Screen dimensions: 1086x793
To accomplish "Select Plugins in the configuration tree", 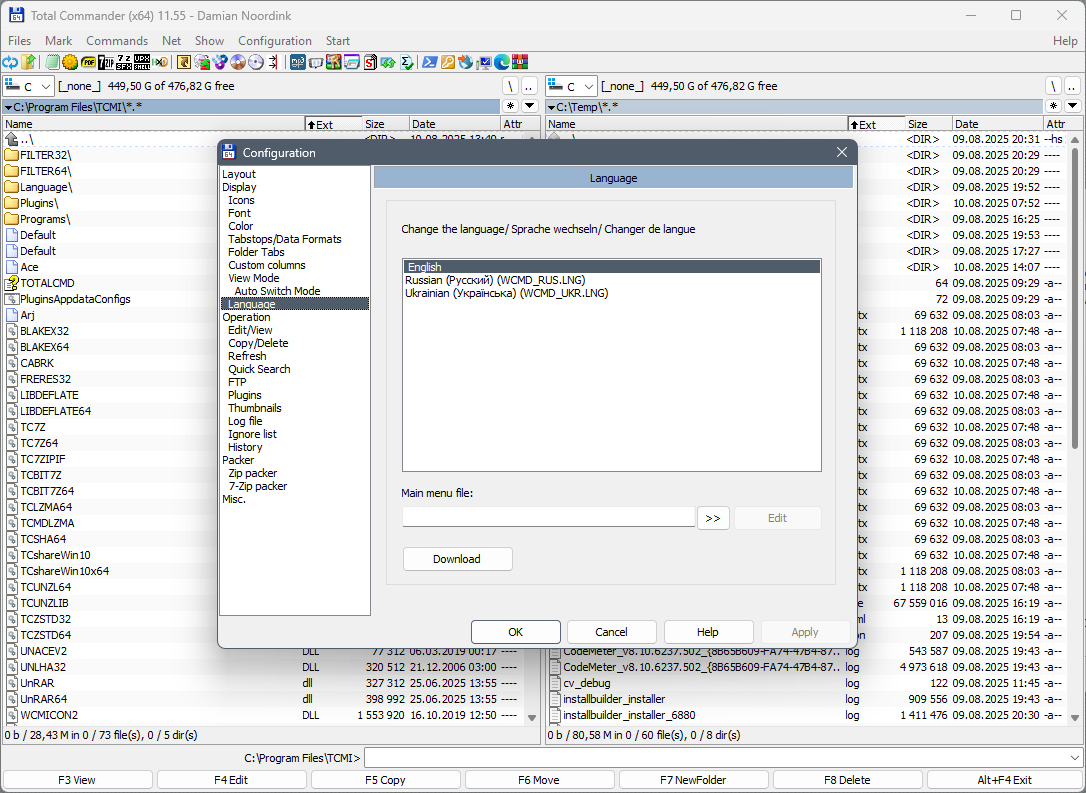I will 245,395.
